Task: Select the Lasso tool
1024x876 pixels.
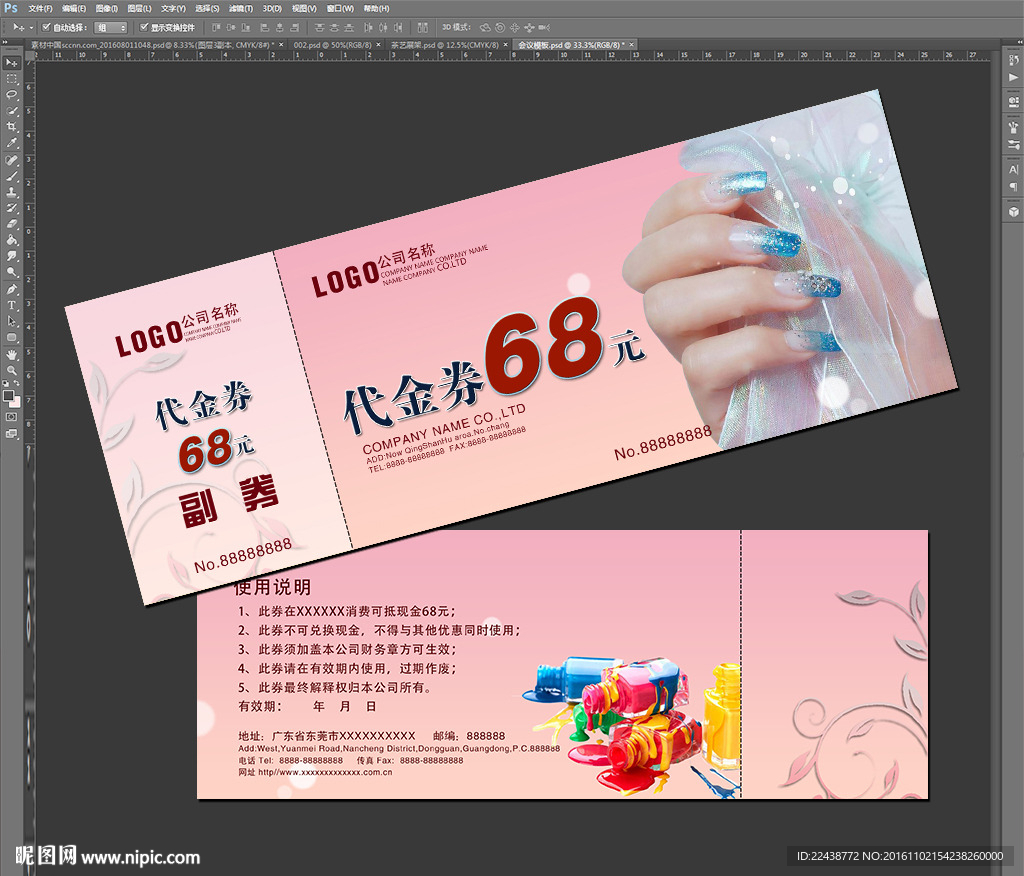Action: tap(12, 95)
